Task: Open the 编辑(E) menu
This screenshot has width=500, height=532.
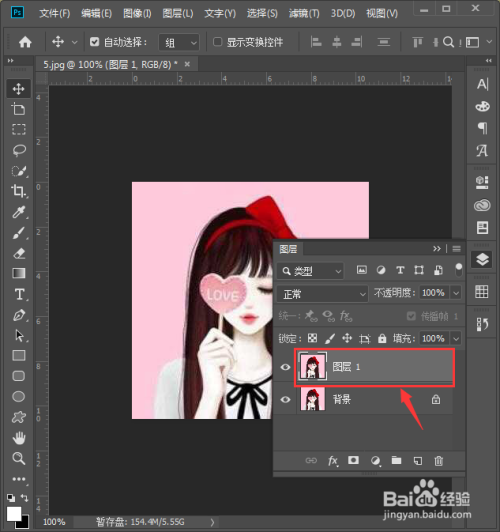Action: [96, 14]
